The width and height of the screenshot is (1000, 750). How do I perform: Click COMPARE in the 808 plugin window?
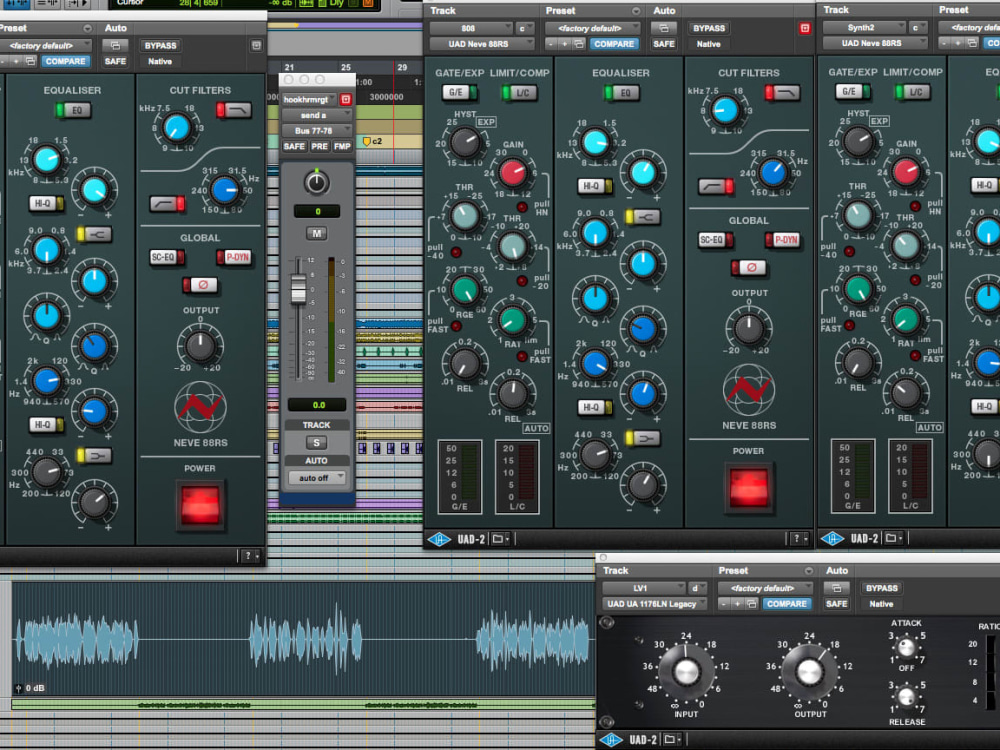(614, 44)
